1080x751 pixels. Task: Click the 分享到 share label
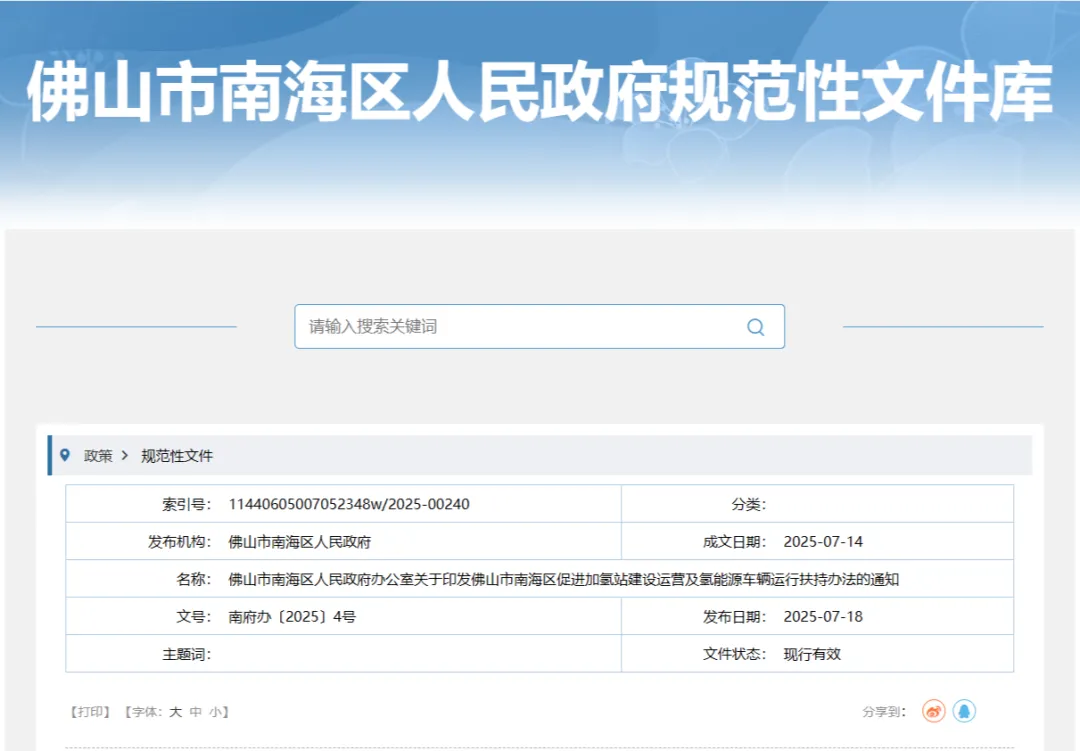pyautogui.click(x=886, y=711)
